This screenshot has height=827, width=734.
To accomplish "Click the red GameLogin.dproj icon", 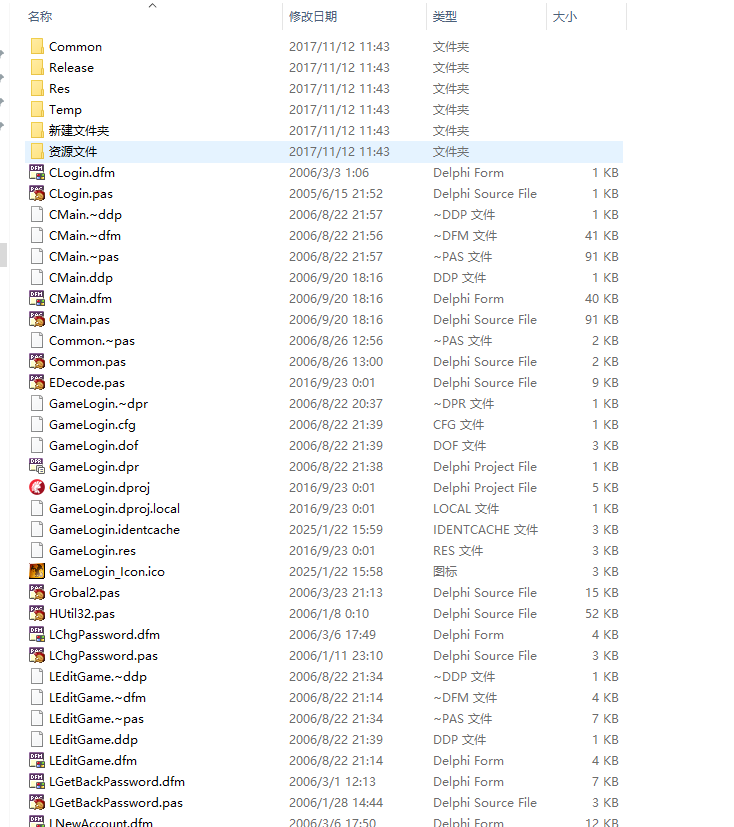I will pyautogui.click(x=37, y=487).
